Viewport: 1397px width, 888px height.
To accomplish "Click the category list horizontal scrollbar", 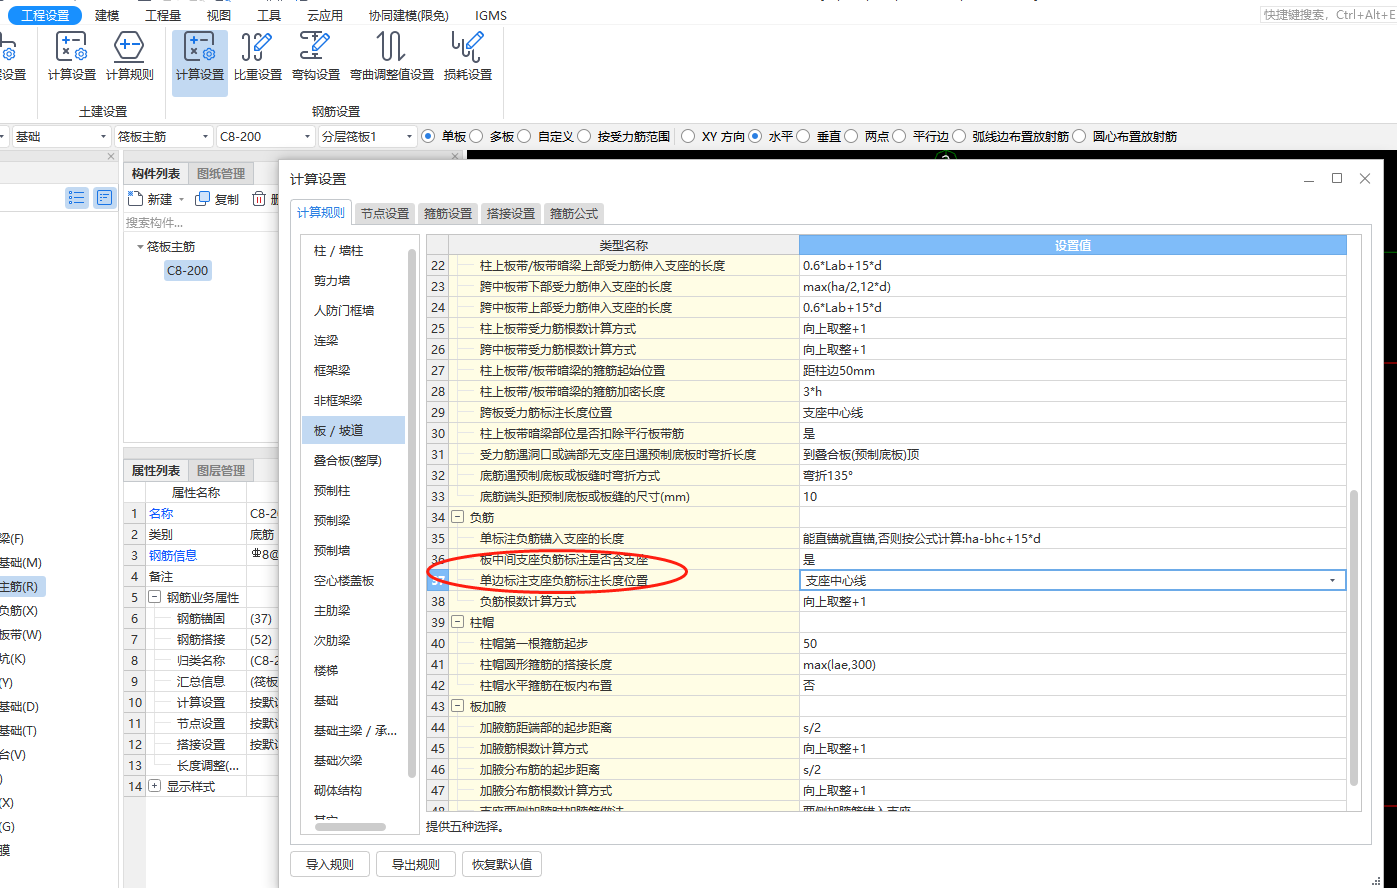I will pyautogui.click(x=349, y=827).
